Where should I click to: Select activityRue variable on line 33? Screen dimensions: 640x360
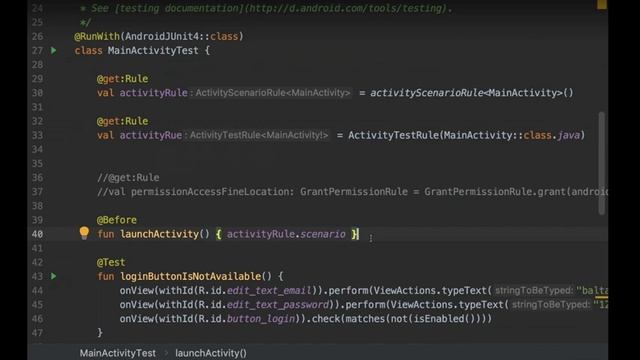[151, 136]
